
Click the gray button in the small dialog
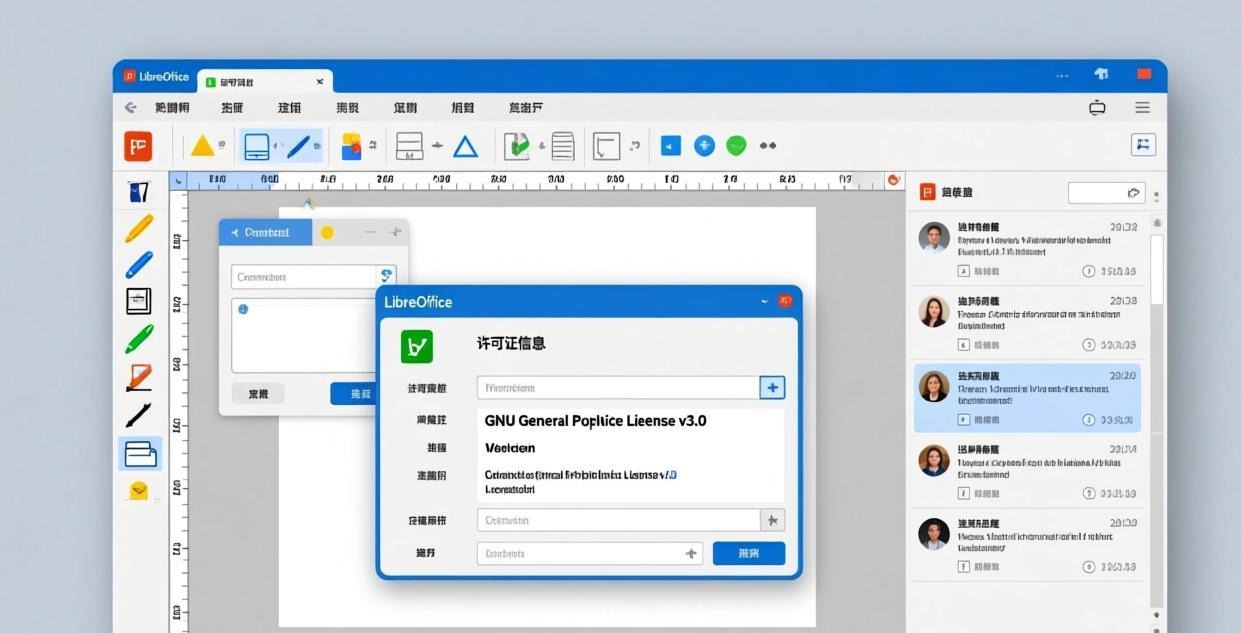[258, 394]
